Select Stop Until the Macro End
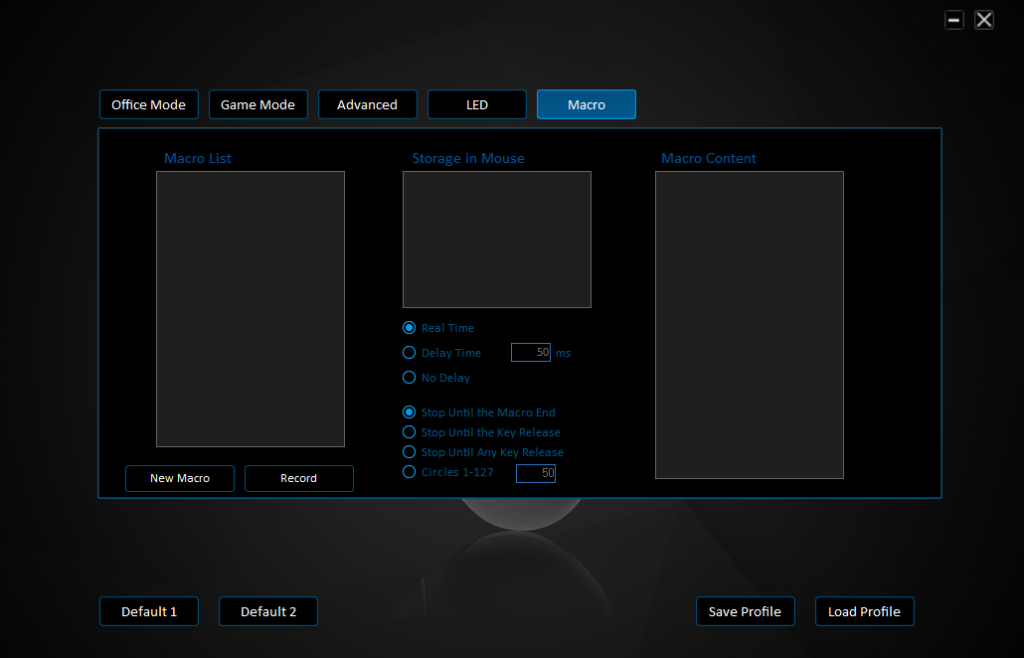Image resolution: width=1024 pixels, height=658 pixels. pos(409,412)
